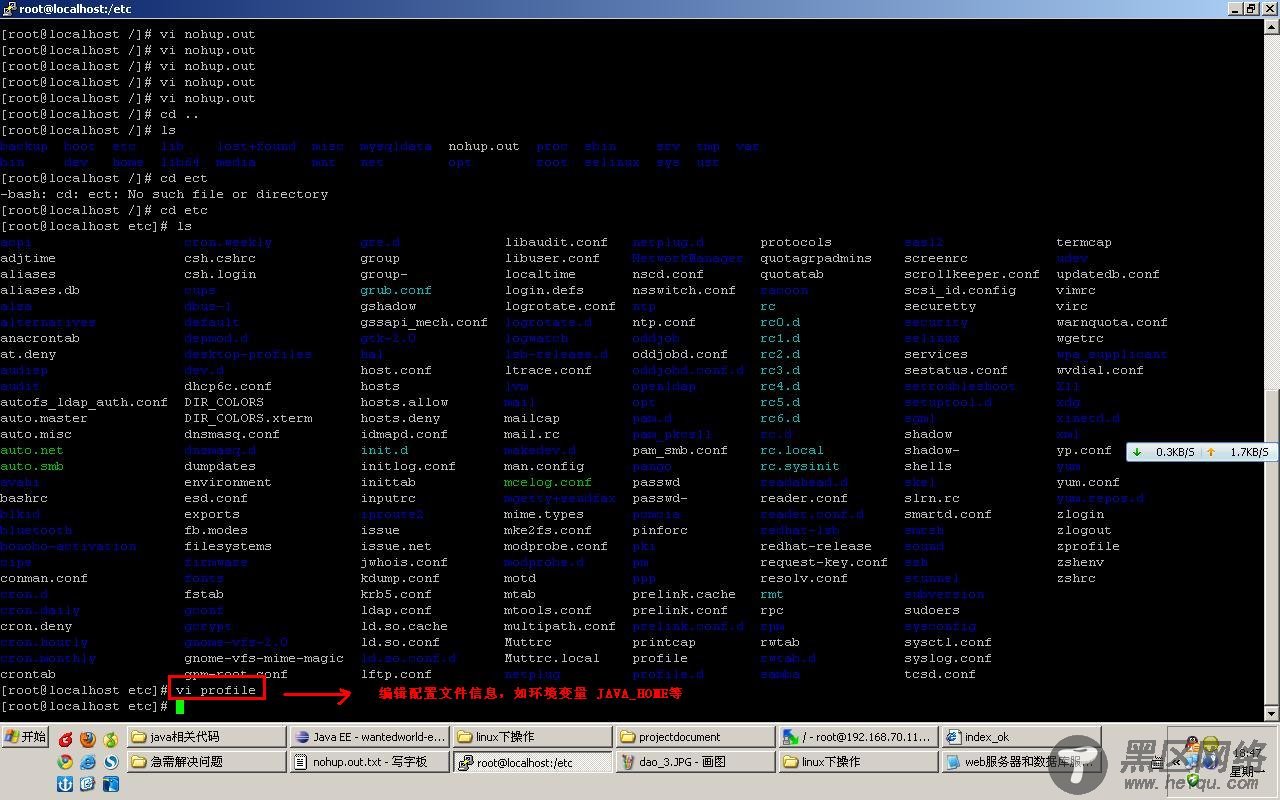Launch Firefox from the quick launch bar

tap(88, 740)
